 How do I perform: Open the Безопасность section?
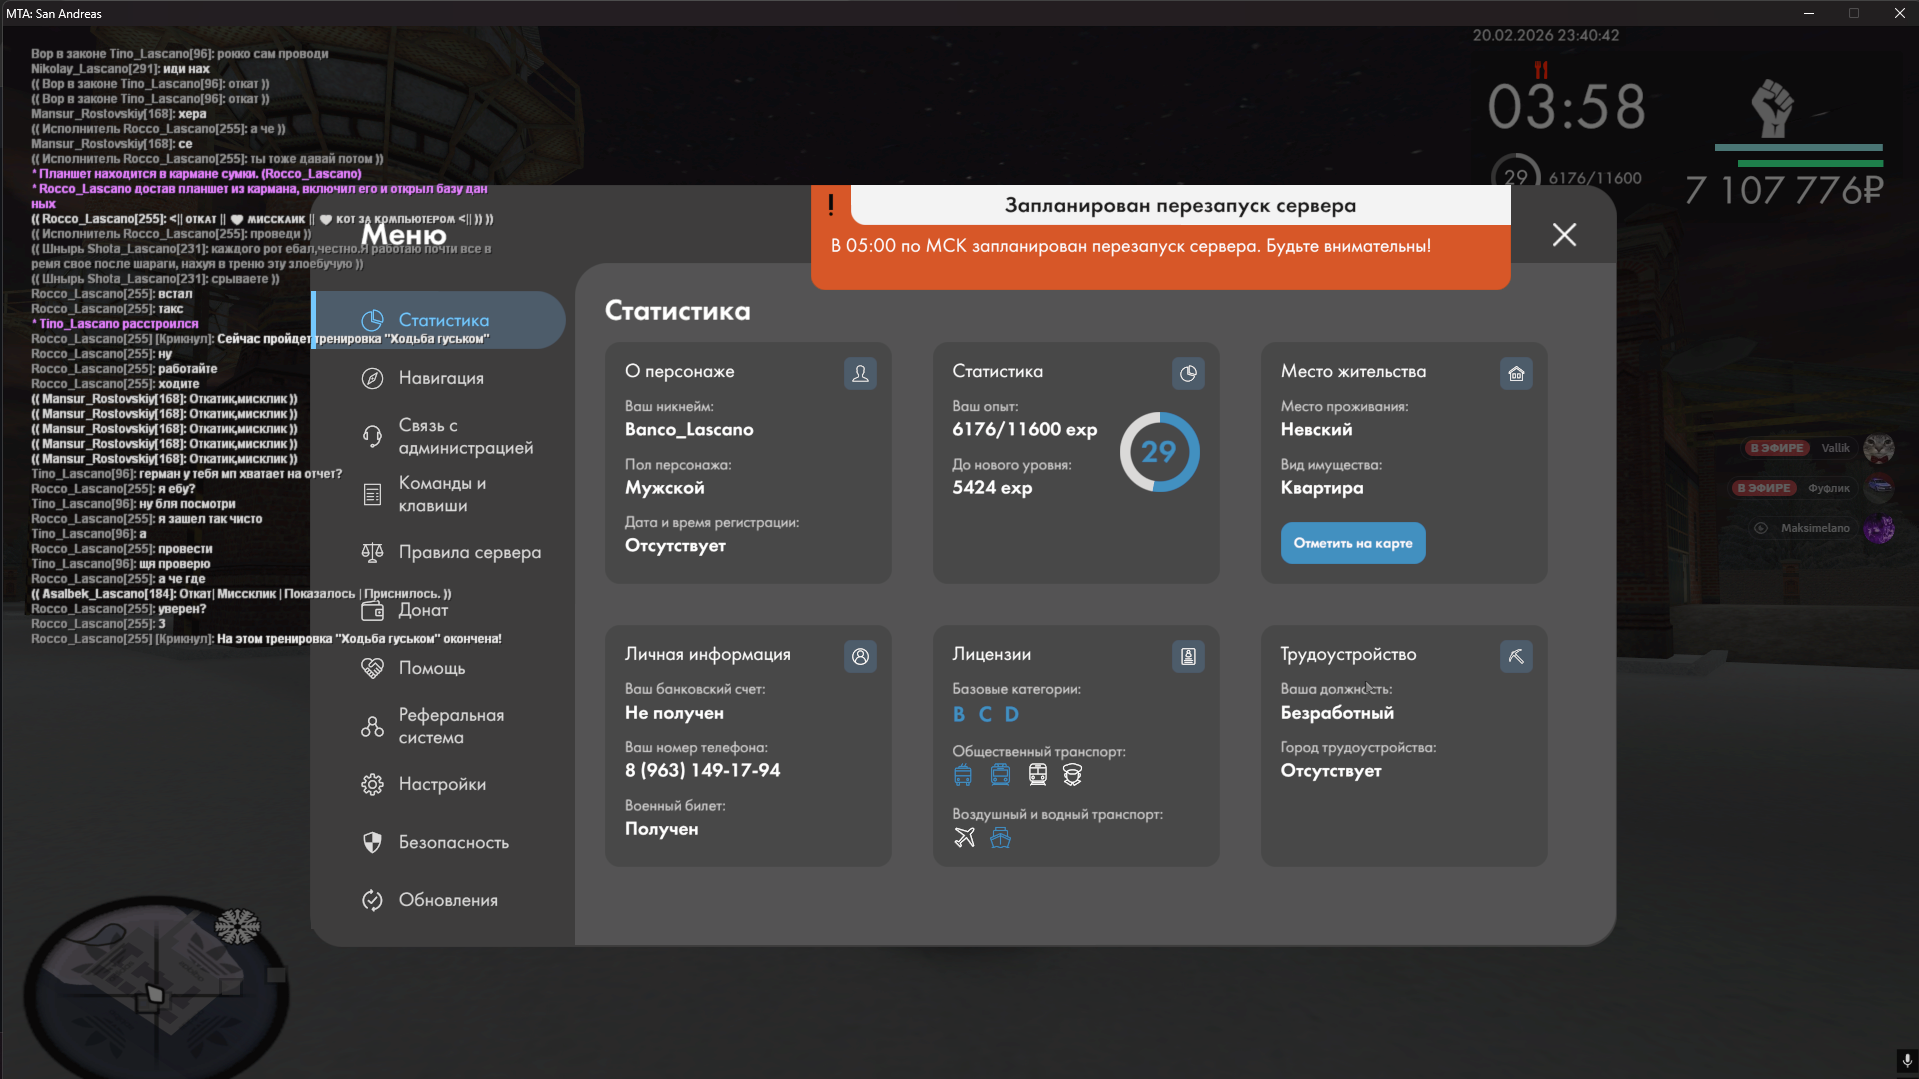pos(453,842)
